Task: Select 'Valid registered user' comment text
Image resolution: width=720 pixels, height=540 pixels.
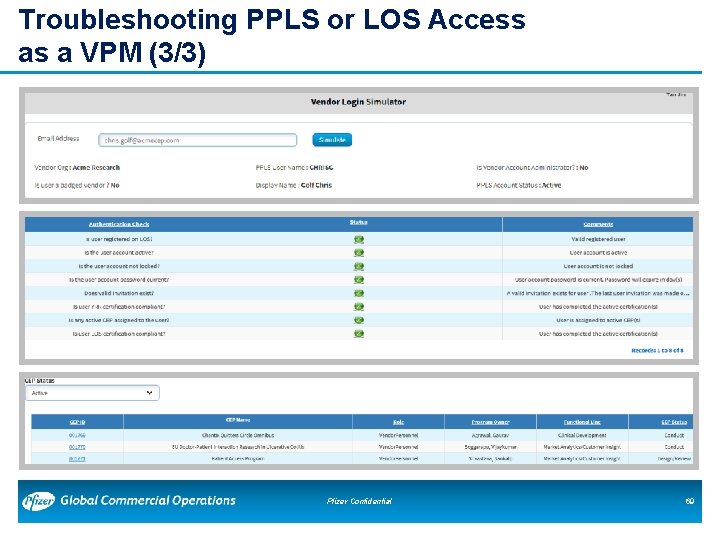Action: 598,239
